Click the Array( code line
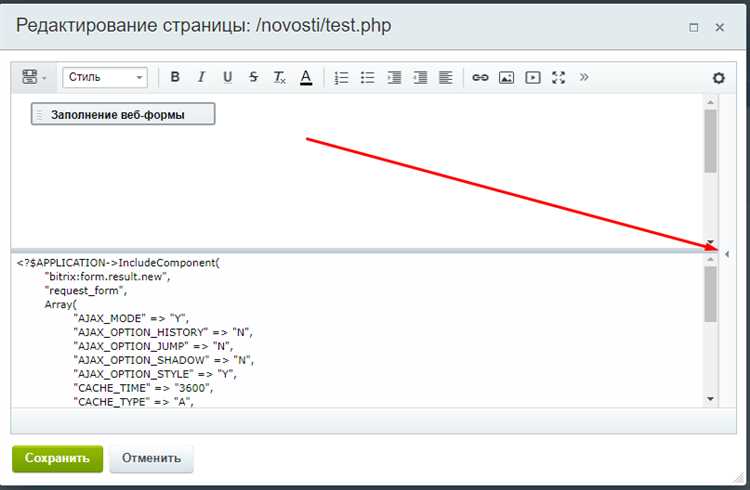750x490 pixels. (x=60, y=304)
